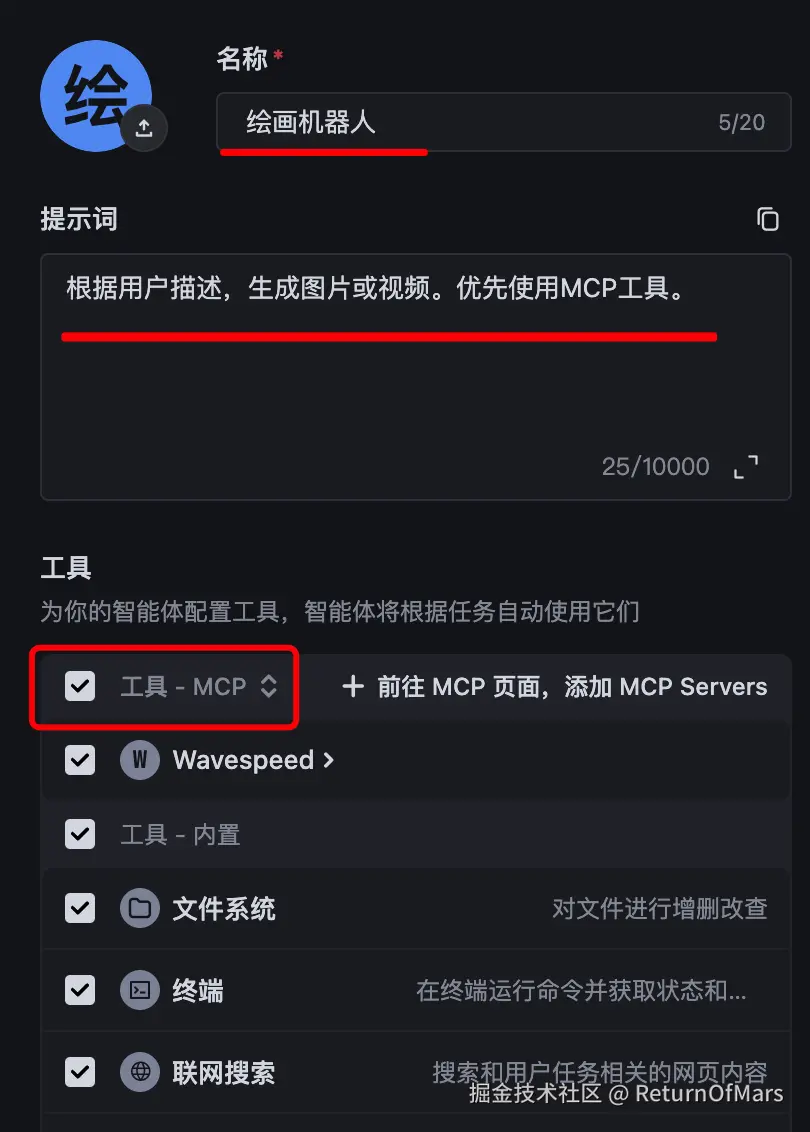
Task: Expand Wavespeed tools via its chevron
Action: click(328, 759)
